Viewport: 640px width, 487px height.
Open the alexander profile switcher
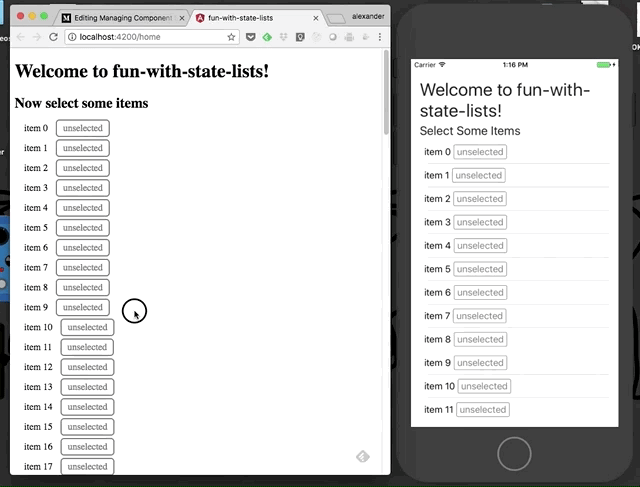point(367,17)
